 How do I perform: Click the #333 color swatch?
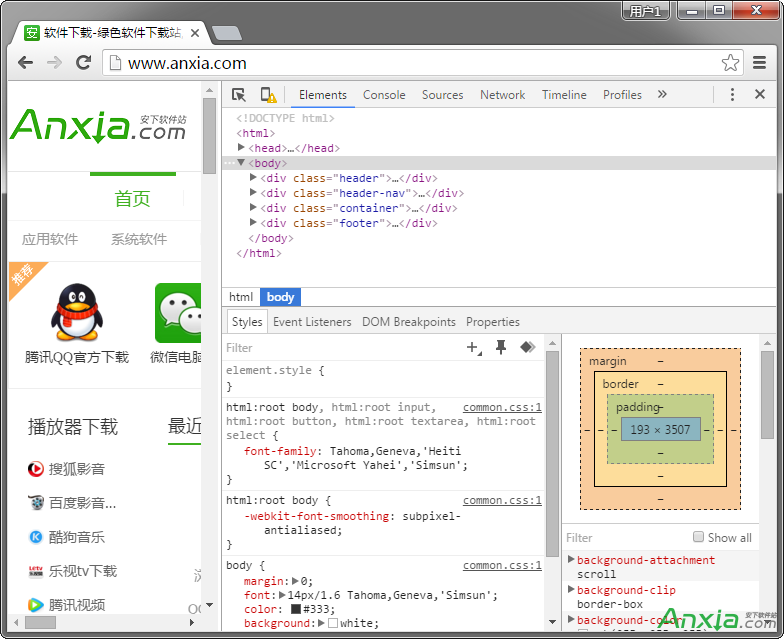coord(296,609)
